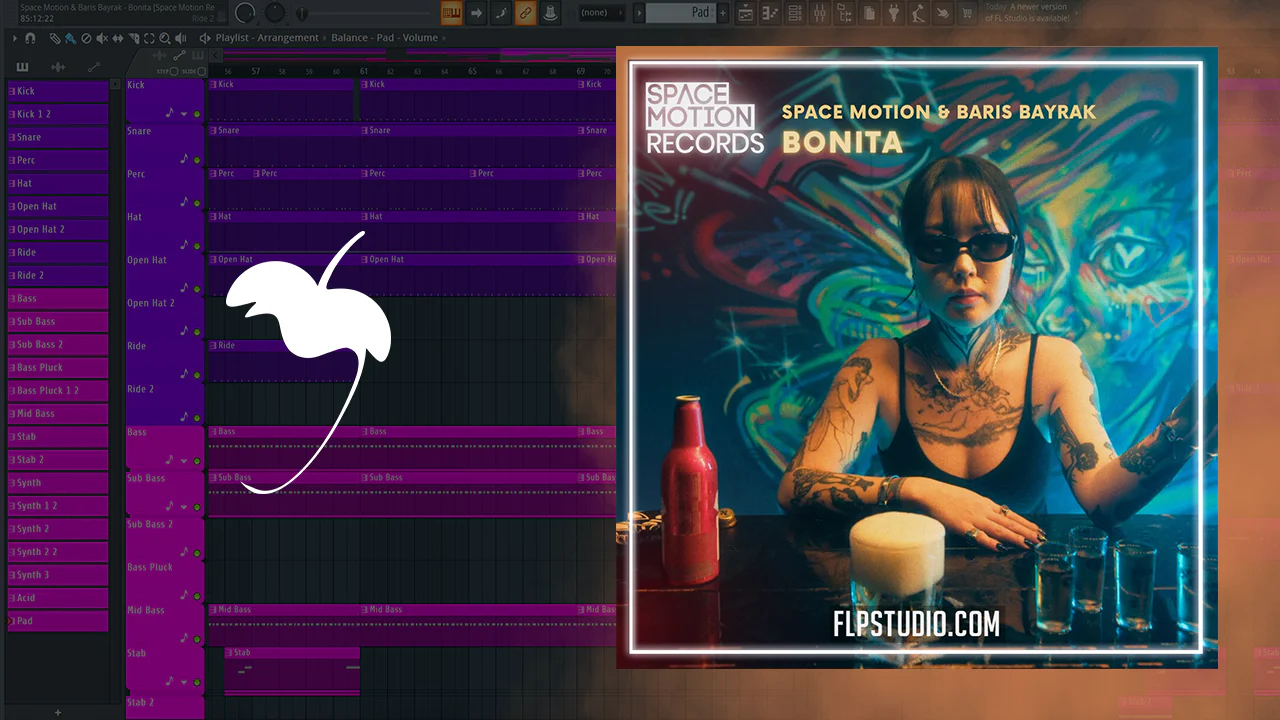Select the Slice tool icon

tap(134, 38)
